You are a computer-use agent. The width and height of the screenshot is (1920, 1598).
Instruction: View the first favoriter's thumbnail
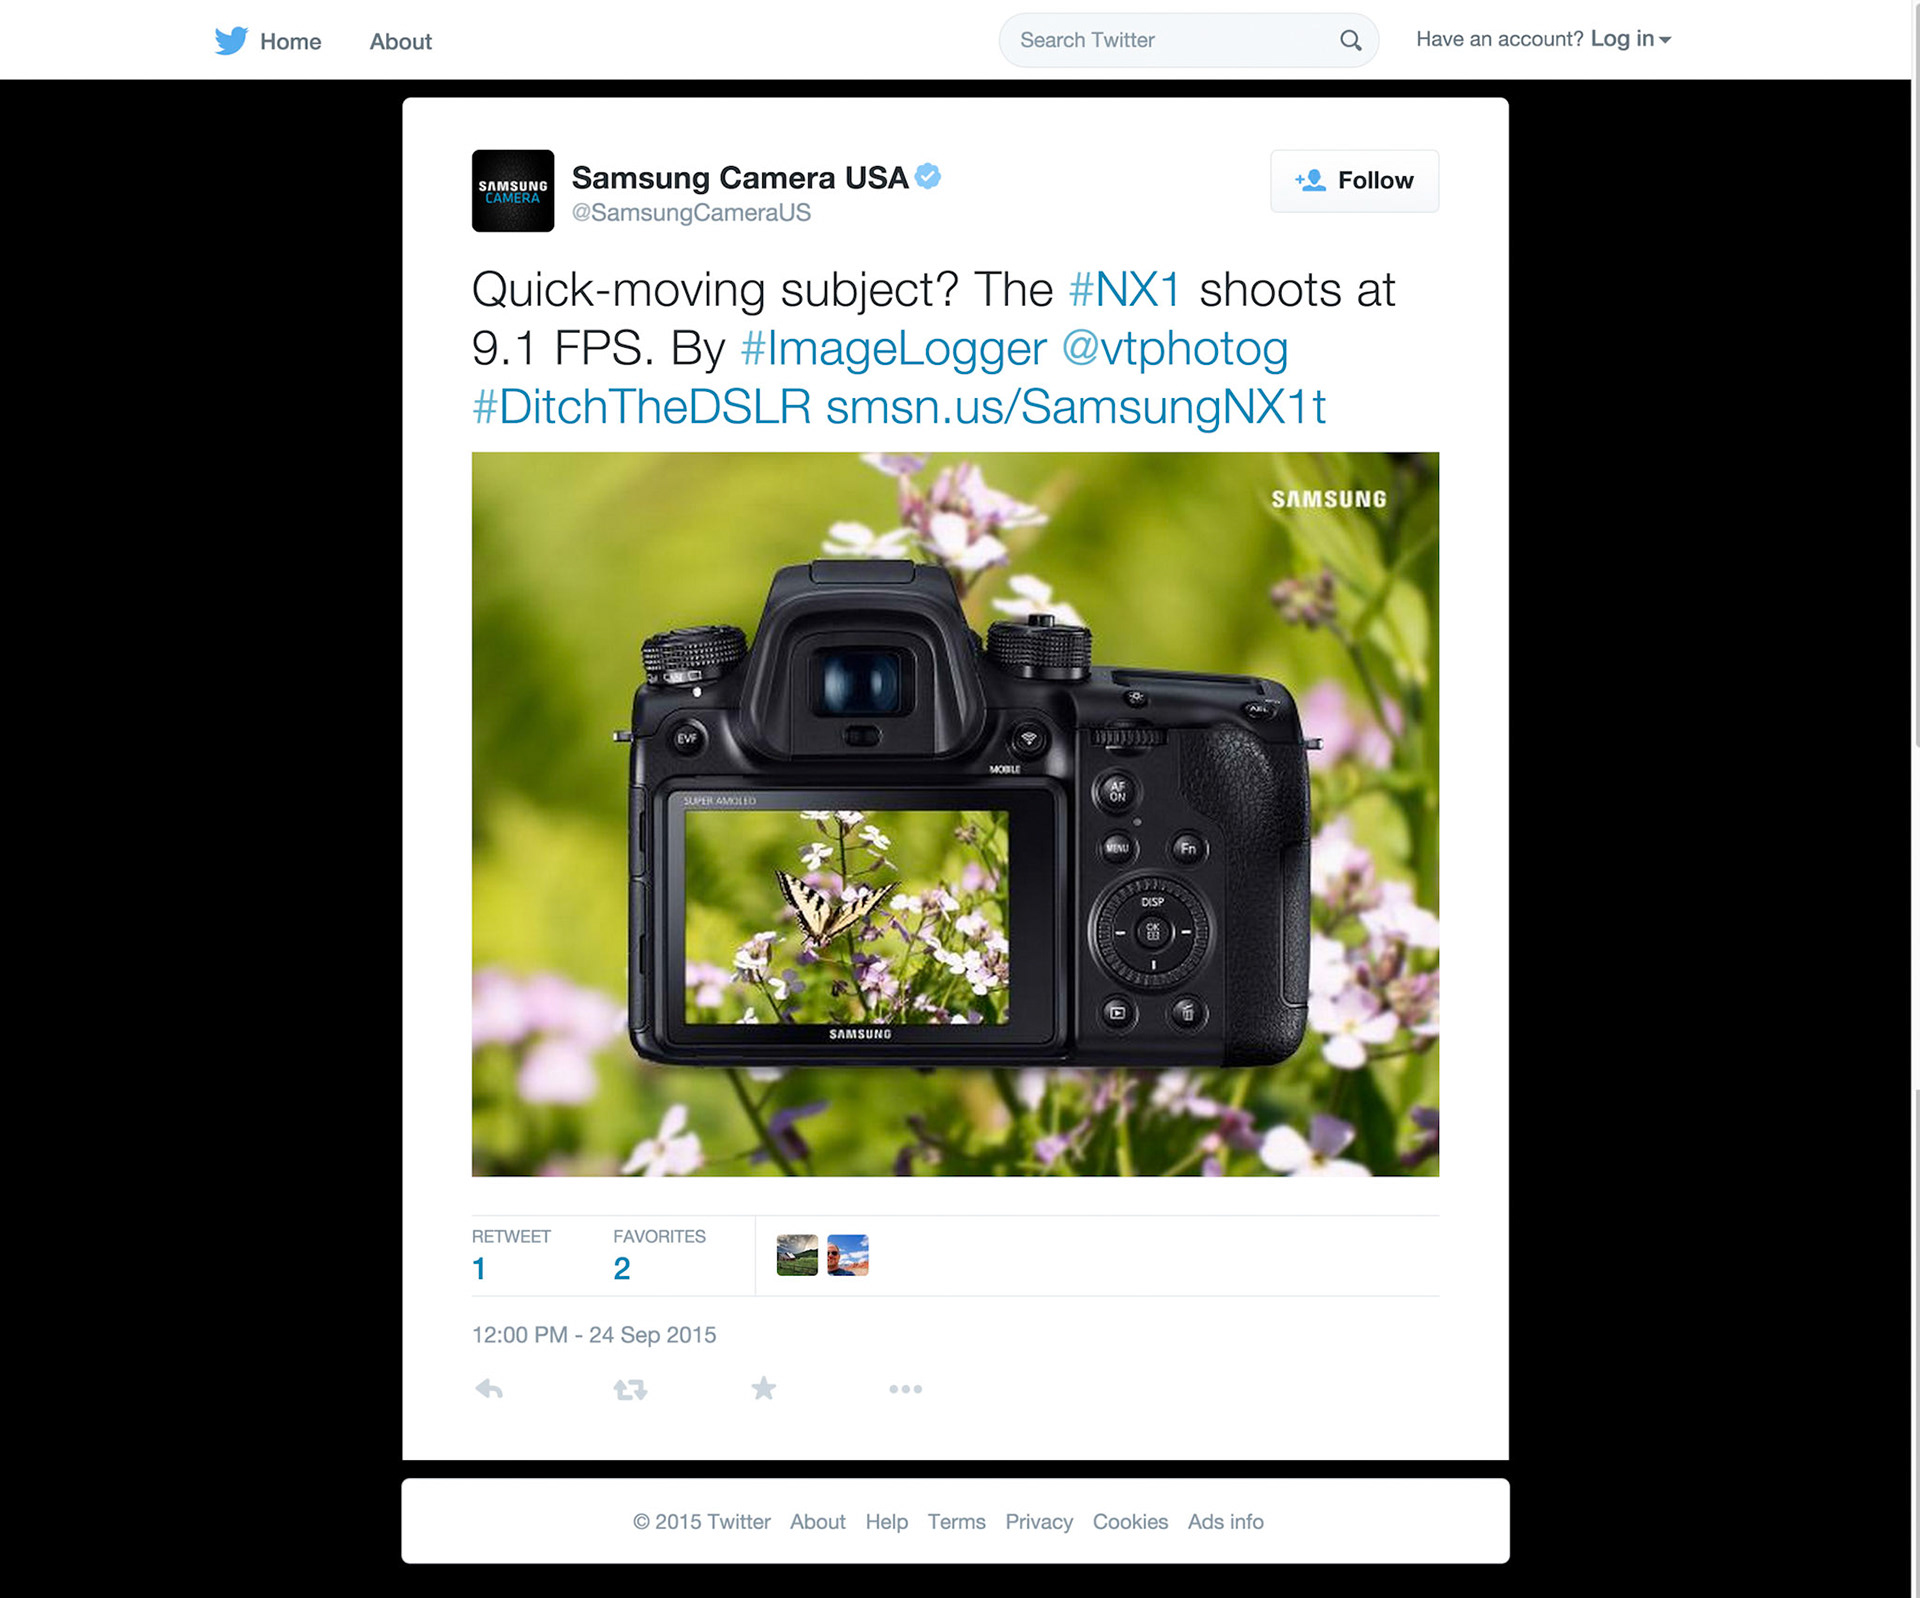(x=797, y=1255)
